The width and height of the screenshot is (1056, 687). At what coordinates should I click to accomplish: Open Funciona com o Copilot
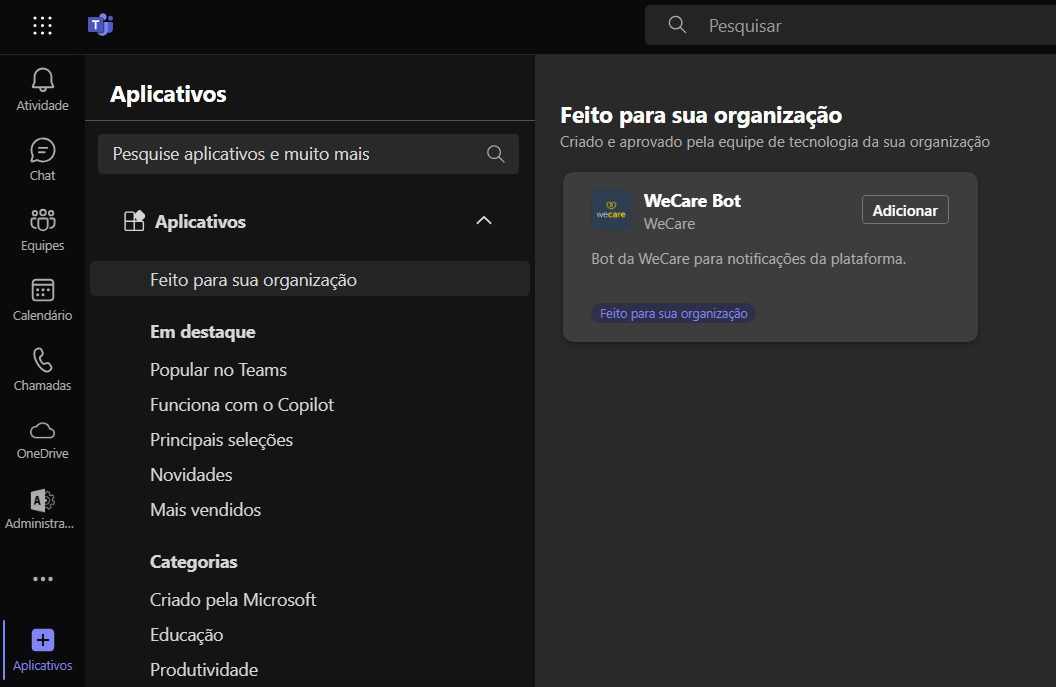pyautogui.click(x=242, y=405)
